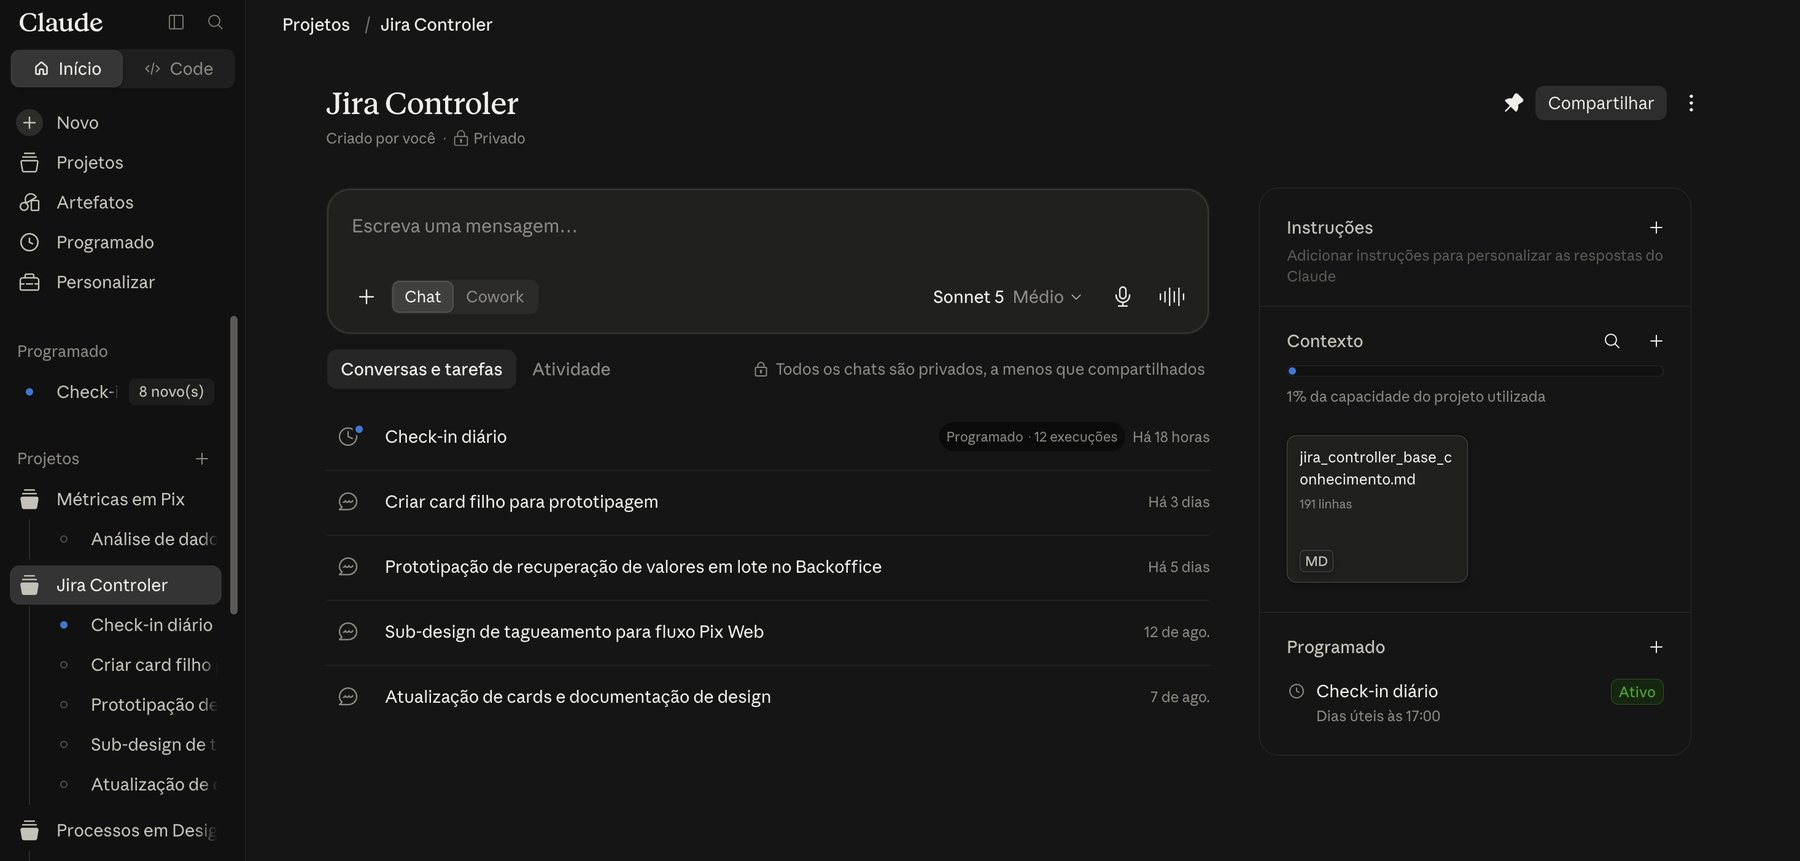Viewport: 1800px width, 861px height.
Task: Start voice mode with waveform icon
Action: pos(1172,297)
